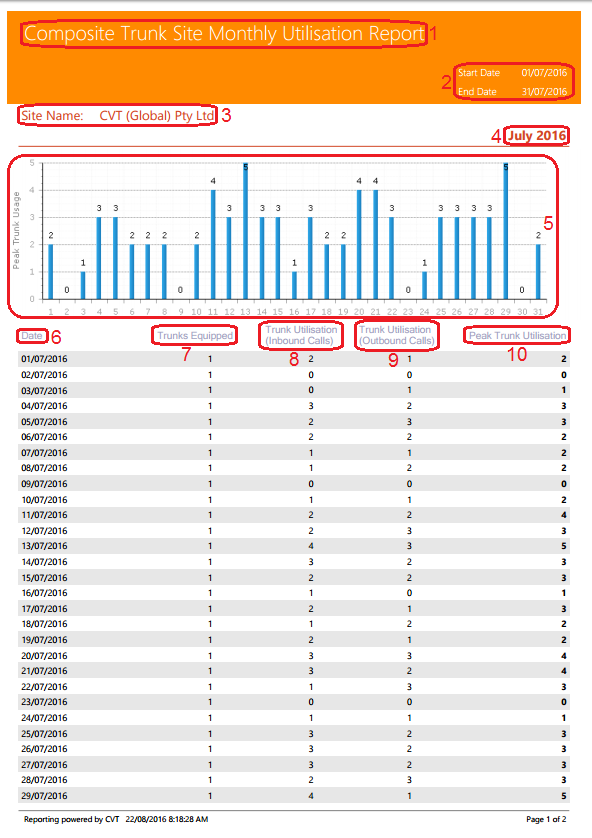
Task: Select the 20/07/2016 date cell
Action: tap(44, 656)
